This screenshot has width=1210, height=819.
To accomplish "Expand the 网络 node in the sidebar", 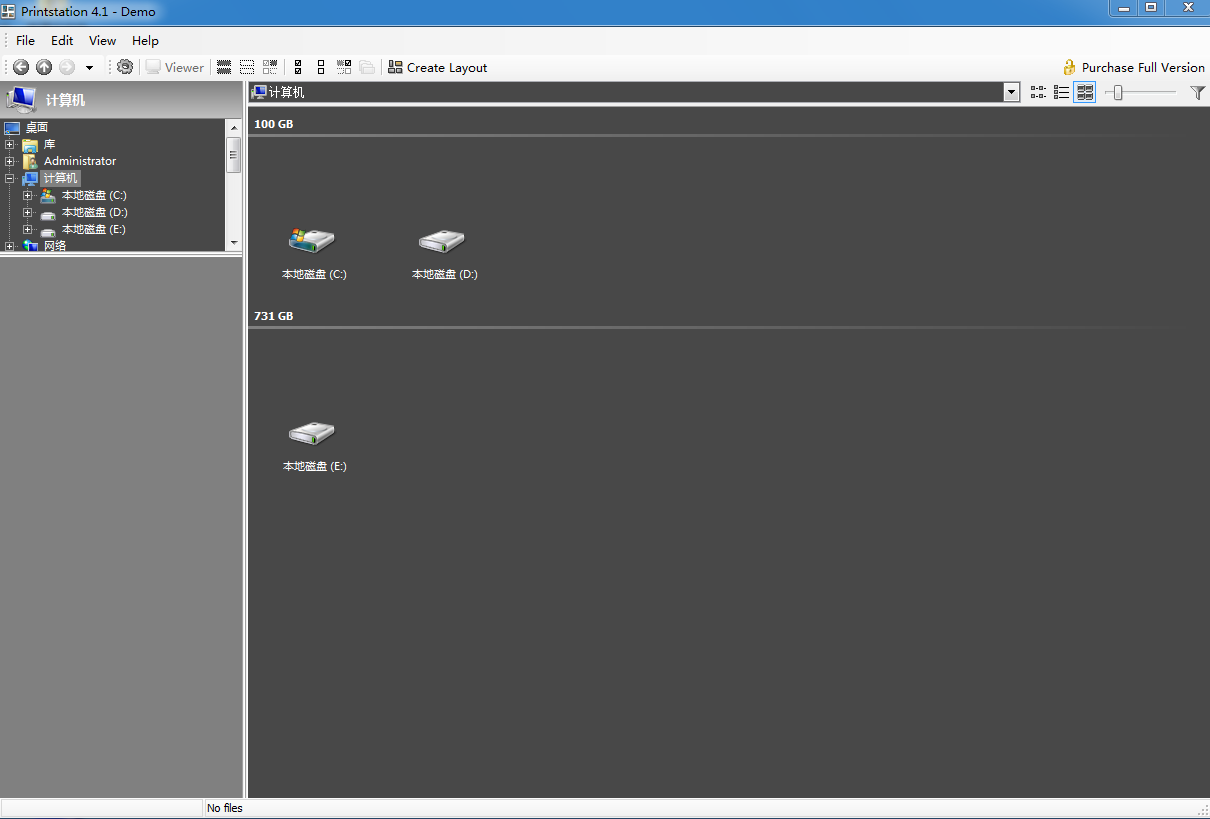I will pos(10,245).
